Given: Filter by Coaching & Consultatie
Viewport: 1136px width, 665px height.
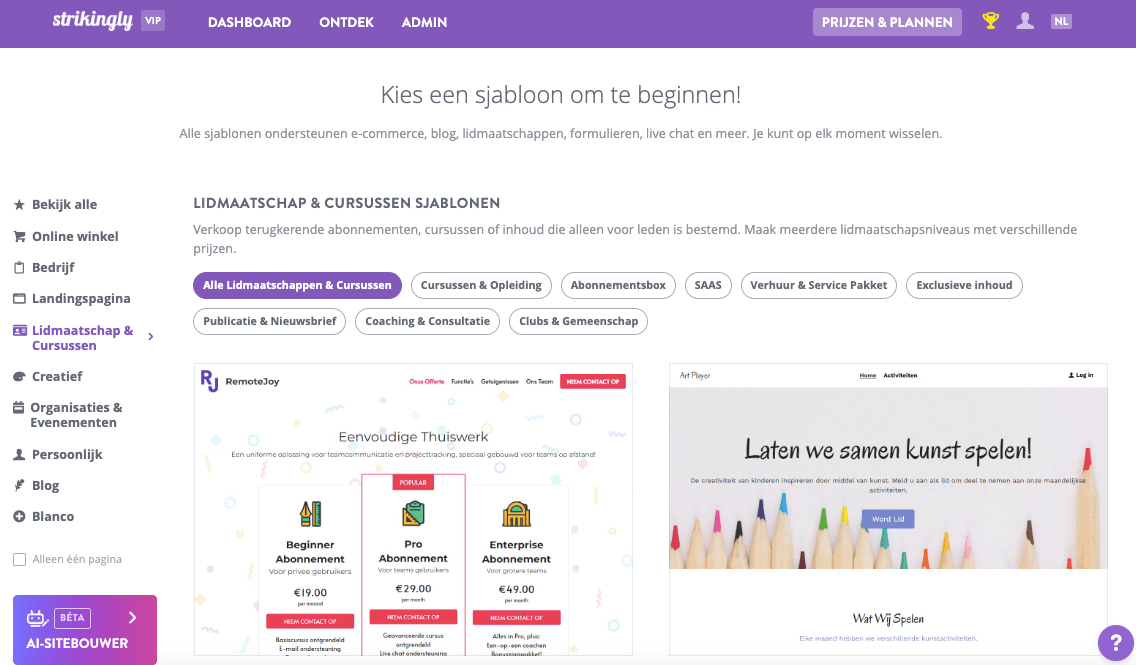Looking at the screenshot, I should (x=427, y=322).
